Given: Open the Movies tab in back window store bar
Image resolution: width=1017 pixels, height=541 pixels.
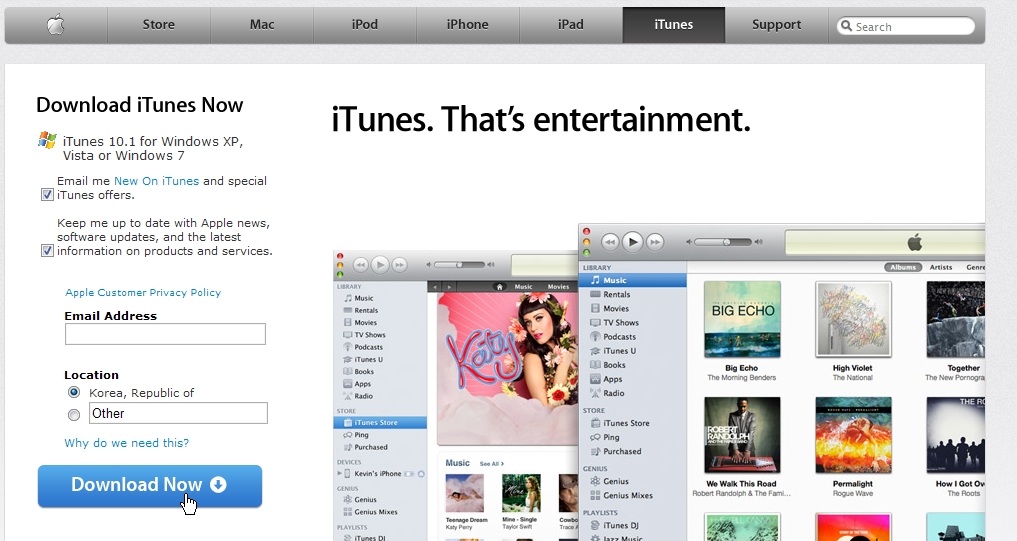Looking at the screenshot, I should coord(558,287).
